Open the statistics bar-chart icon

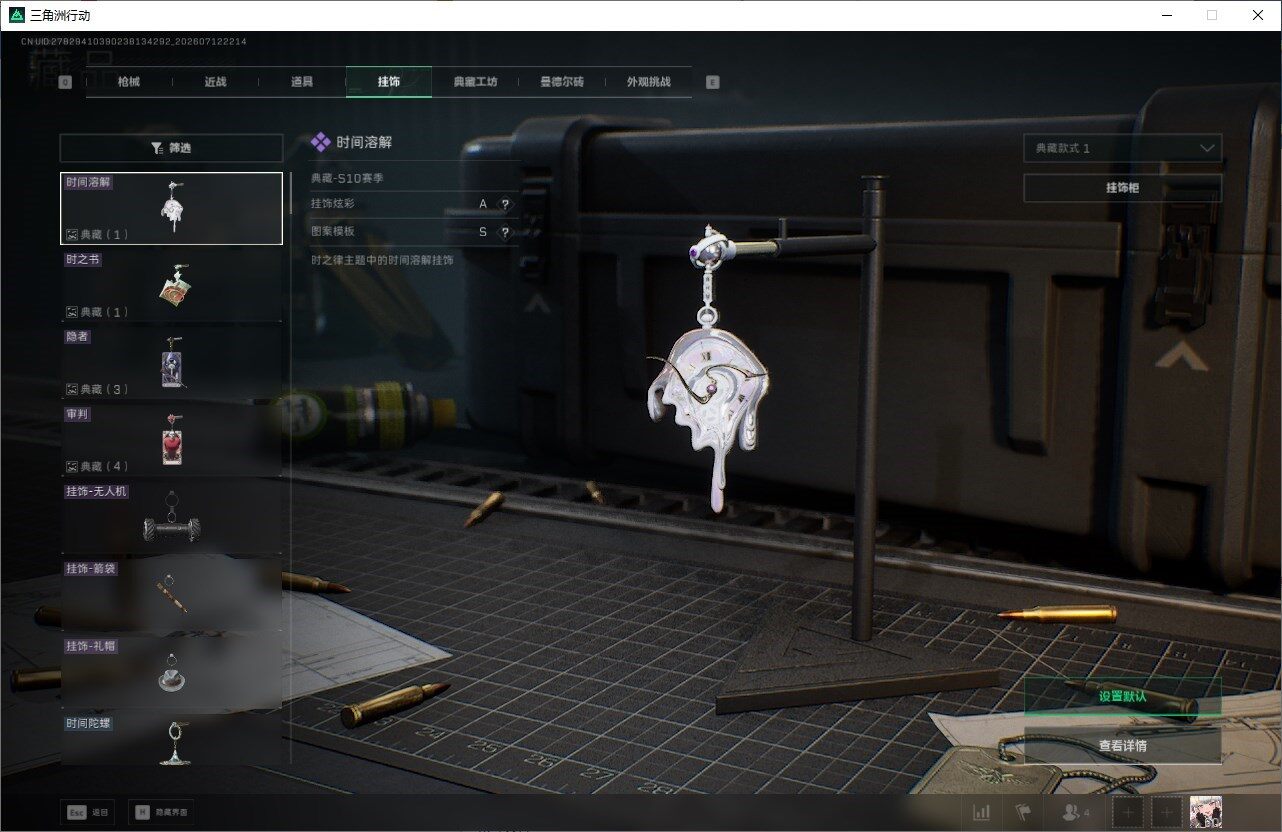(x=982, y=813)
